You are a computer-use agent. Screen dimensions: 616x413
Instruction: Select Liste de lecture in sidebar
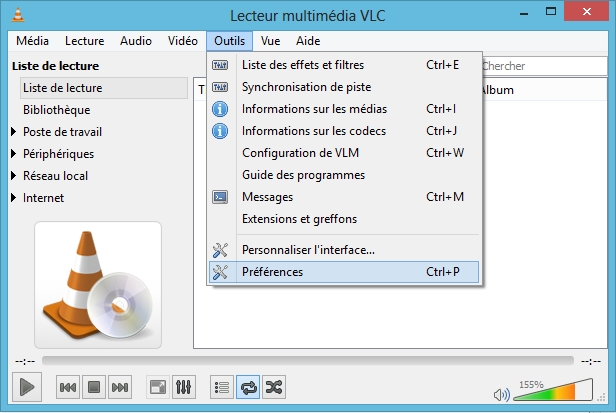point(104,88)
